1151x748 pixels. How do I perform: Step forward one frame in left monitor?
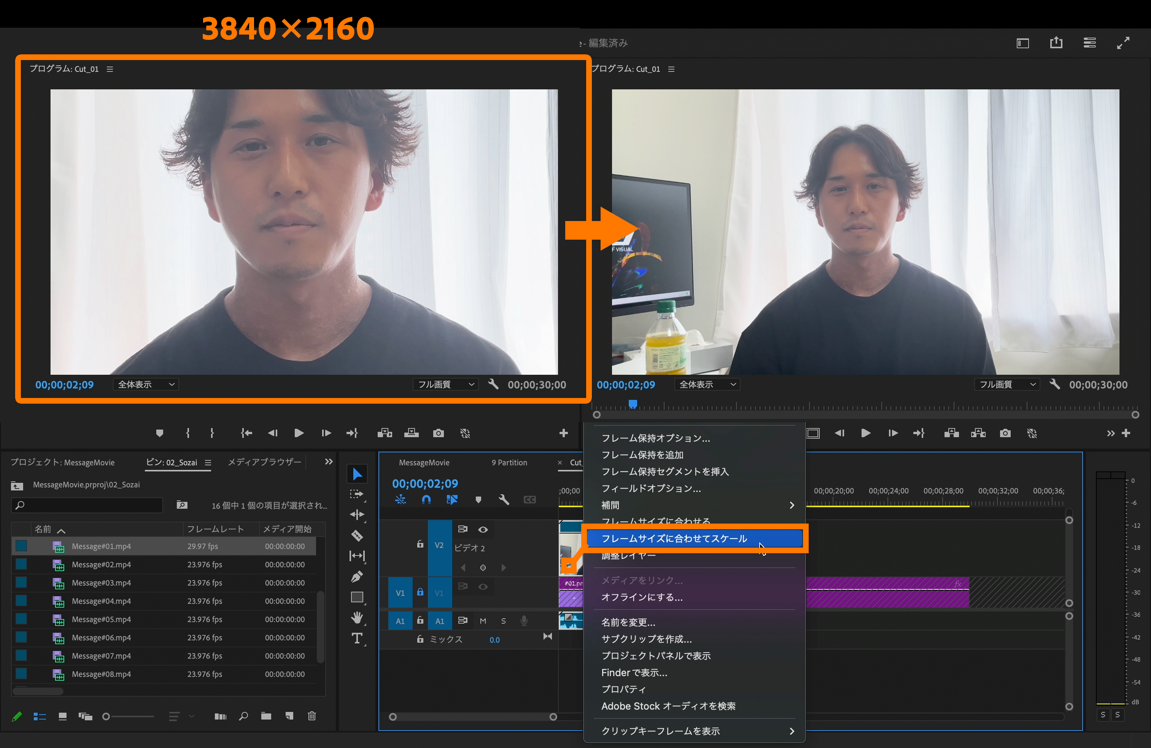(326, 434)
